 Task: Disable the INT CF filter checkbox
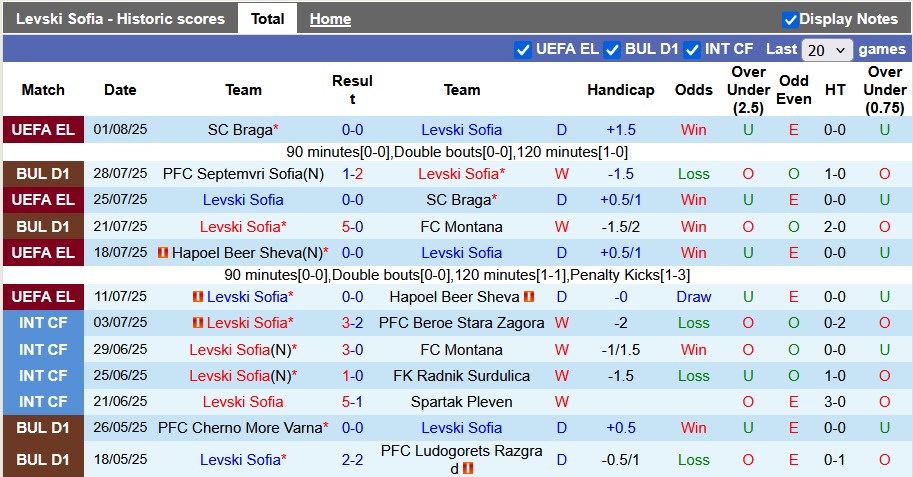point(692,49)
